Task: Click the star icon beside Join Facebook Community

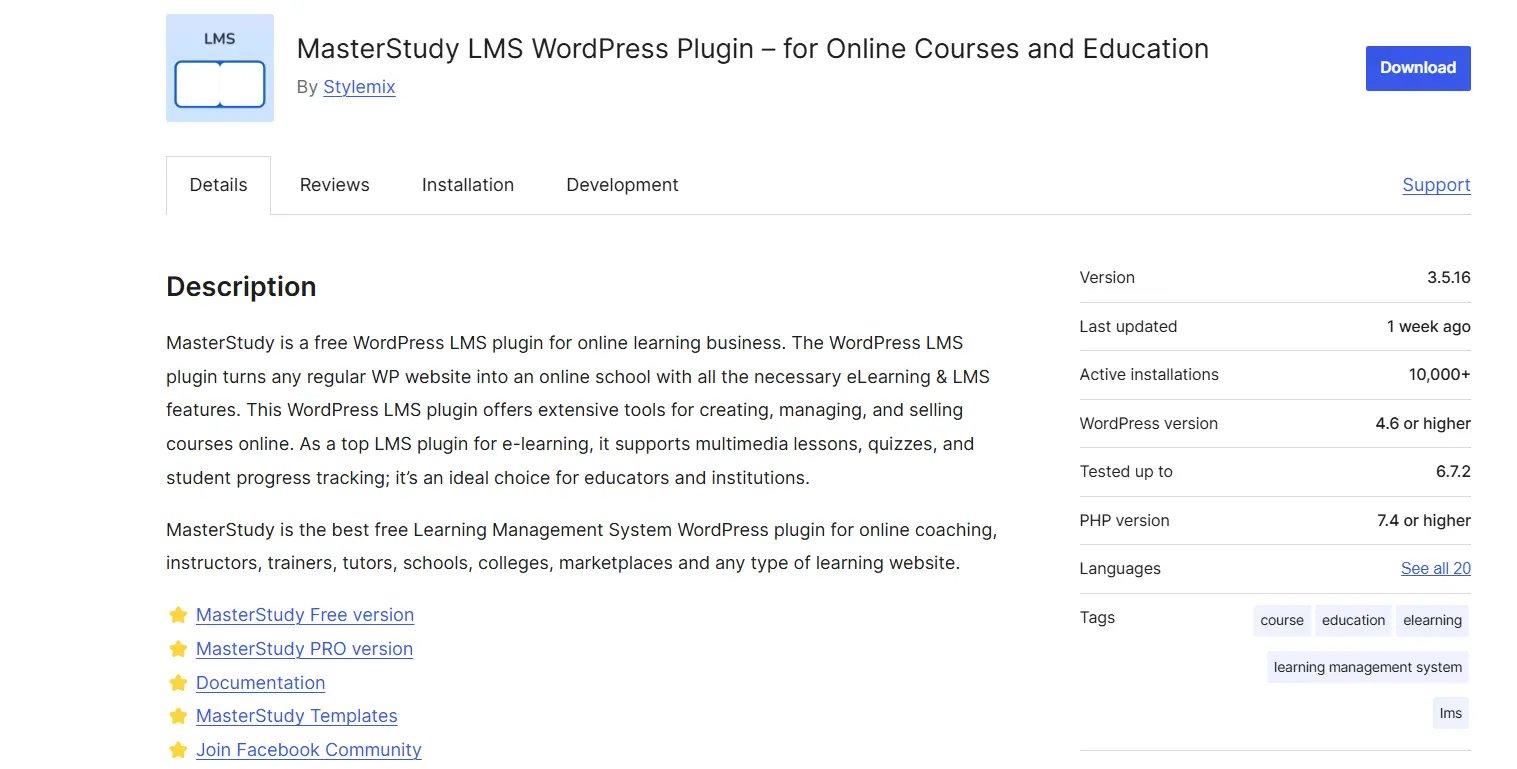Action: tap(178, 749)
